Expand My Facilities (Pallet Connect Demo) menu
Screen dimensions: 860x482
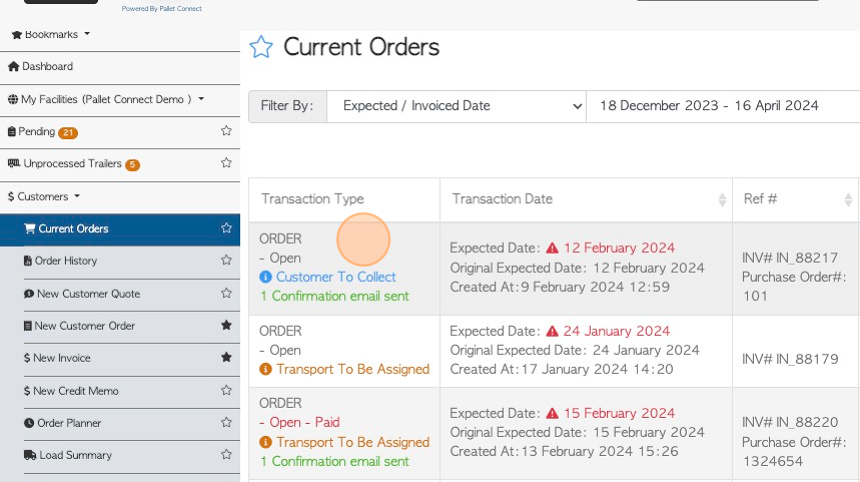pos(106,99)
